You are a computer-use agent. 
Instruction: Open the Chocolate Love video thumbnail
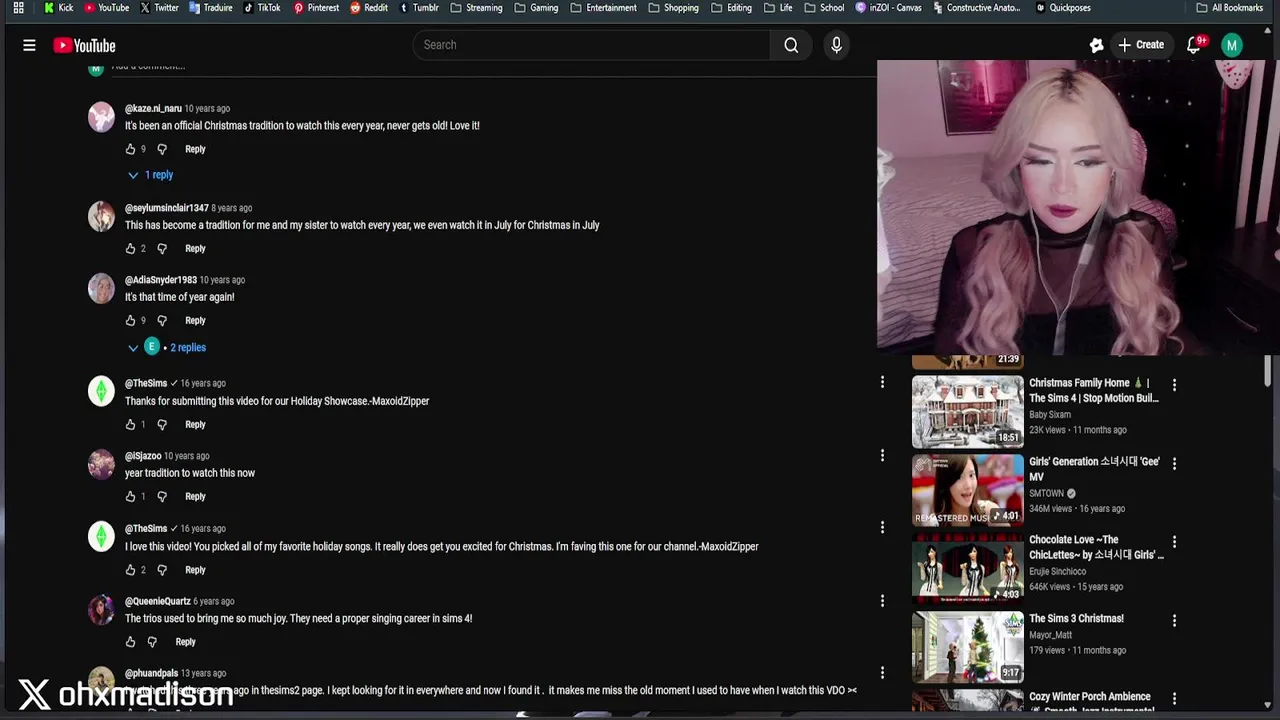967,568
